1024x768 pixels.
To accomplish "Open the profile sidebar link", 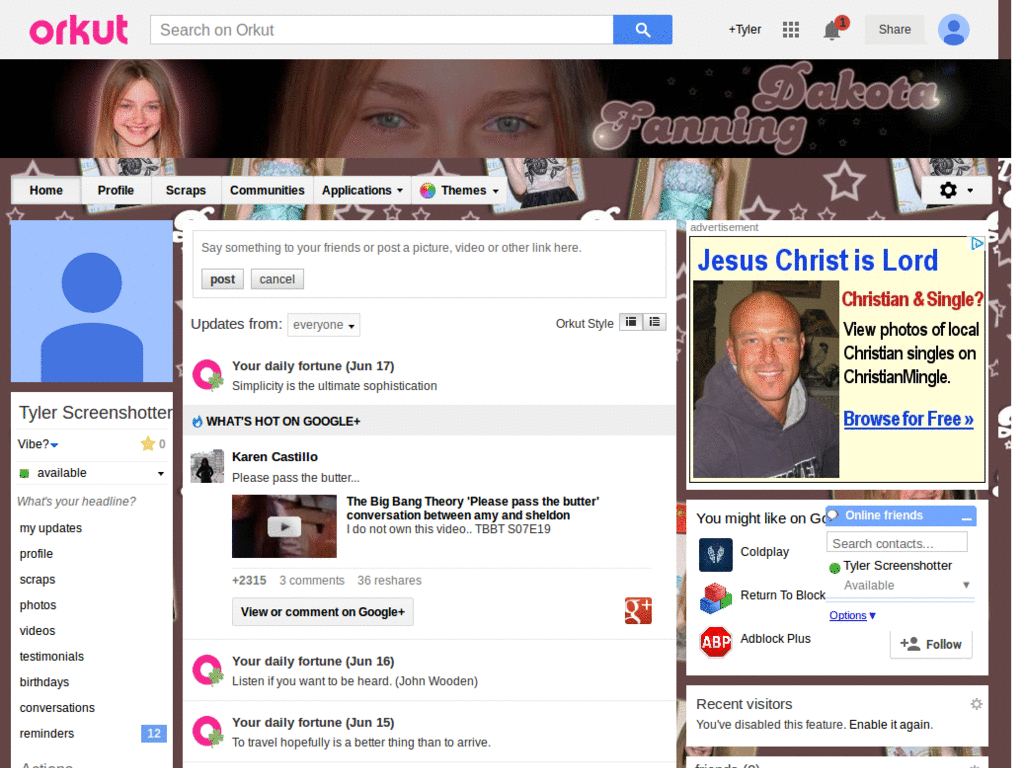I will click(36, 554).
